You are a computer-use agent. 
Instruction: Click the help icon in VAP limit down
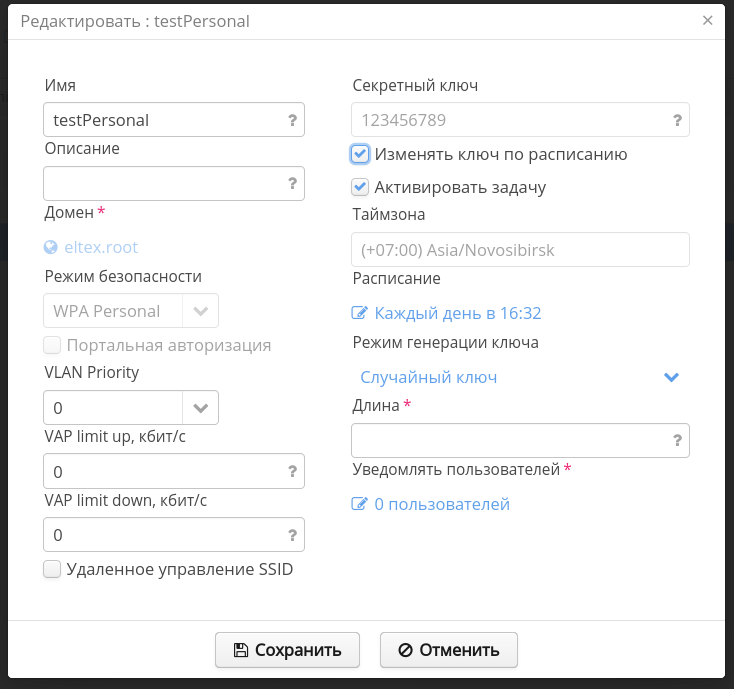[x=292, y=534]
